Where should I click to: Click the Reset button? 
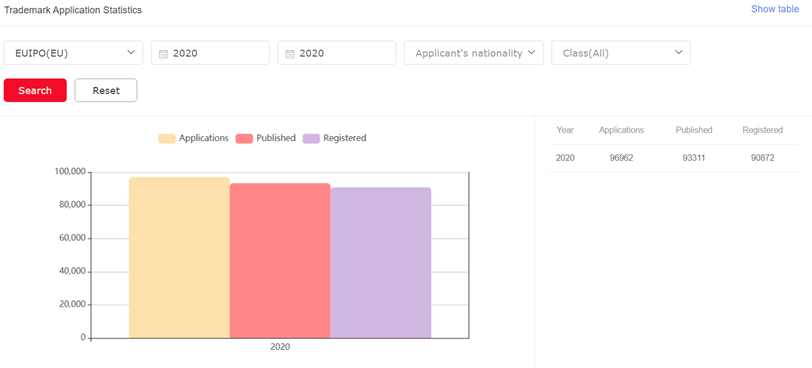(106, 90)
